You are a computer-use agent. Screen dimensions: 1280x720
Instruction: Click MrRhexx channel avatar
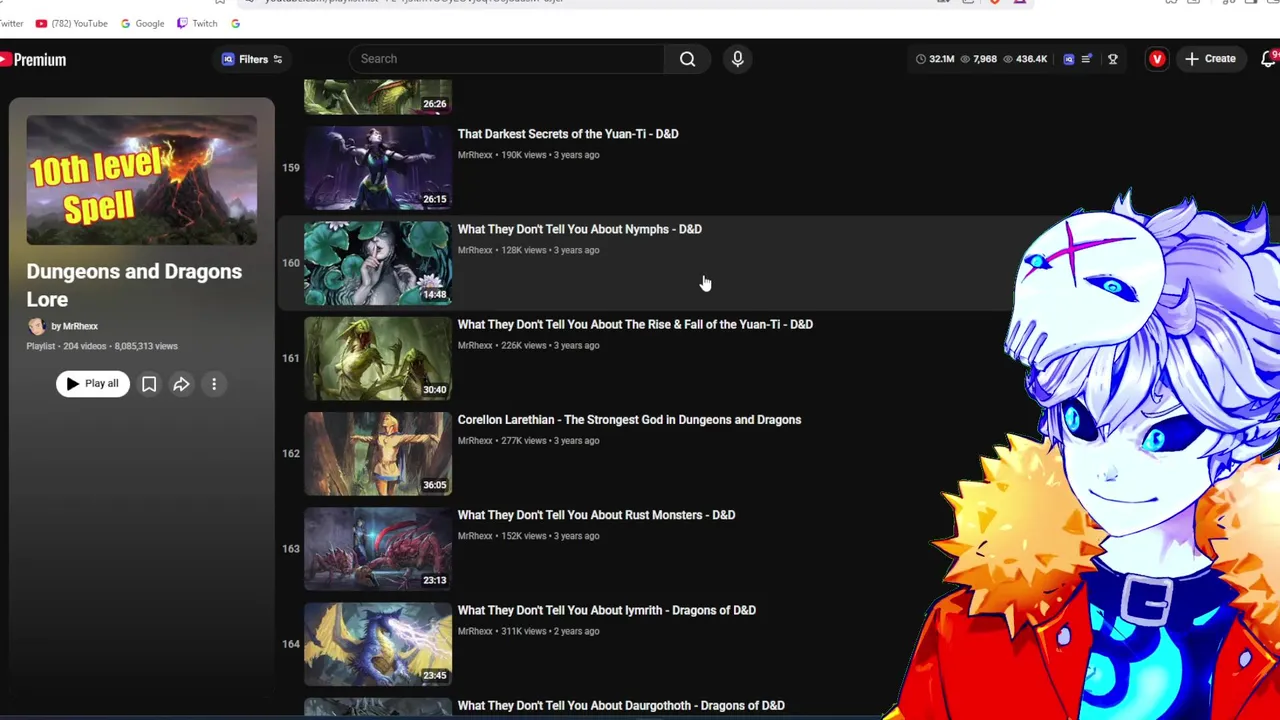tap(36, 326)
